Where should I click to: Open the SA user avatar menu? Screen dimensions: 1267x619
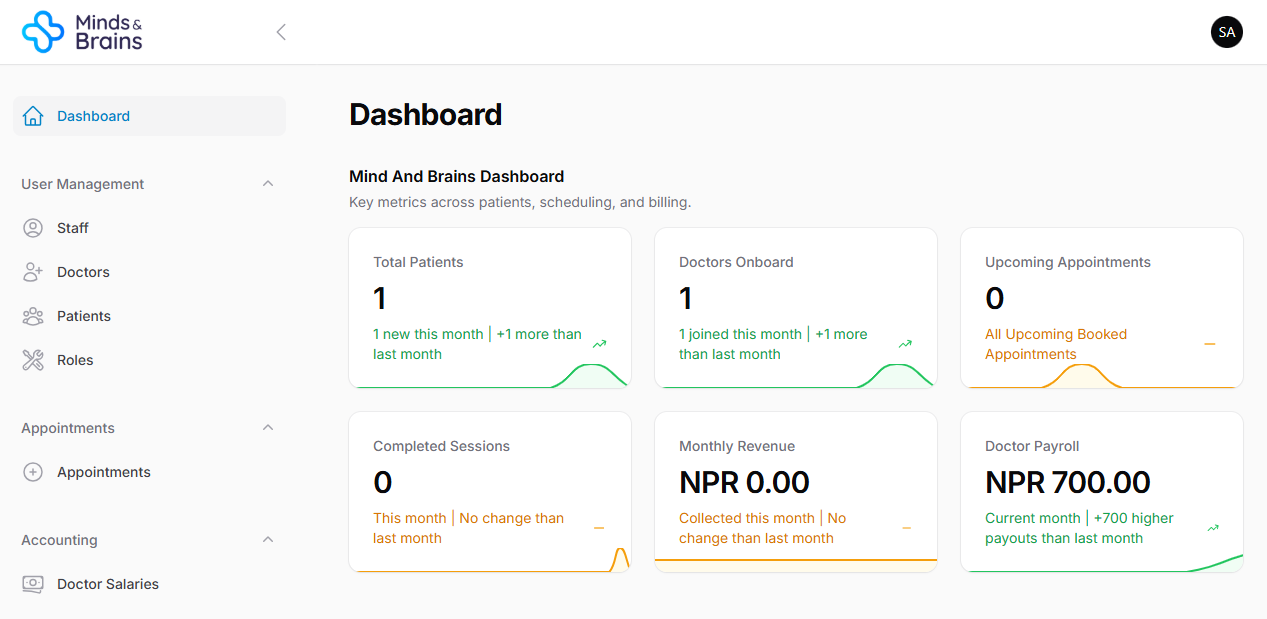1226,32
